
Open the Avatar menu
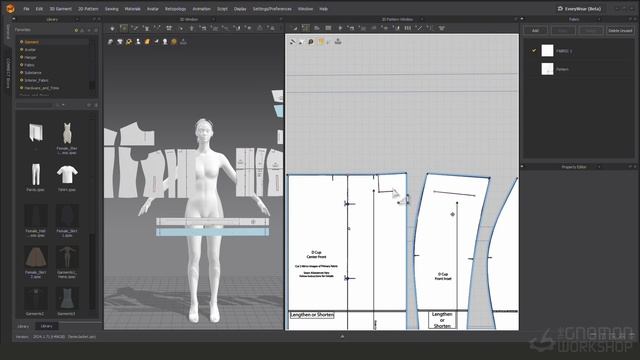[x=153, y=9]
